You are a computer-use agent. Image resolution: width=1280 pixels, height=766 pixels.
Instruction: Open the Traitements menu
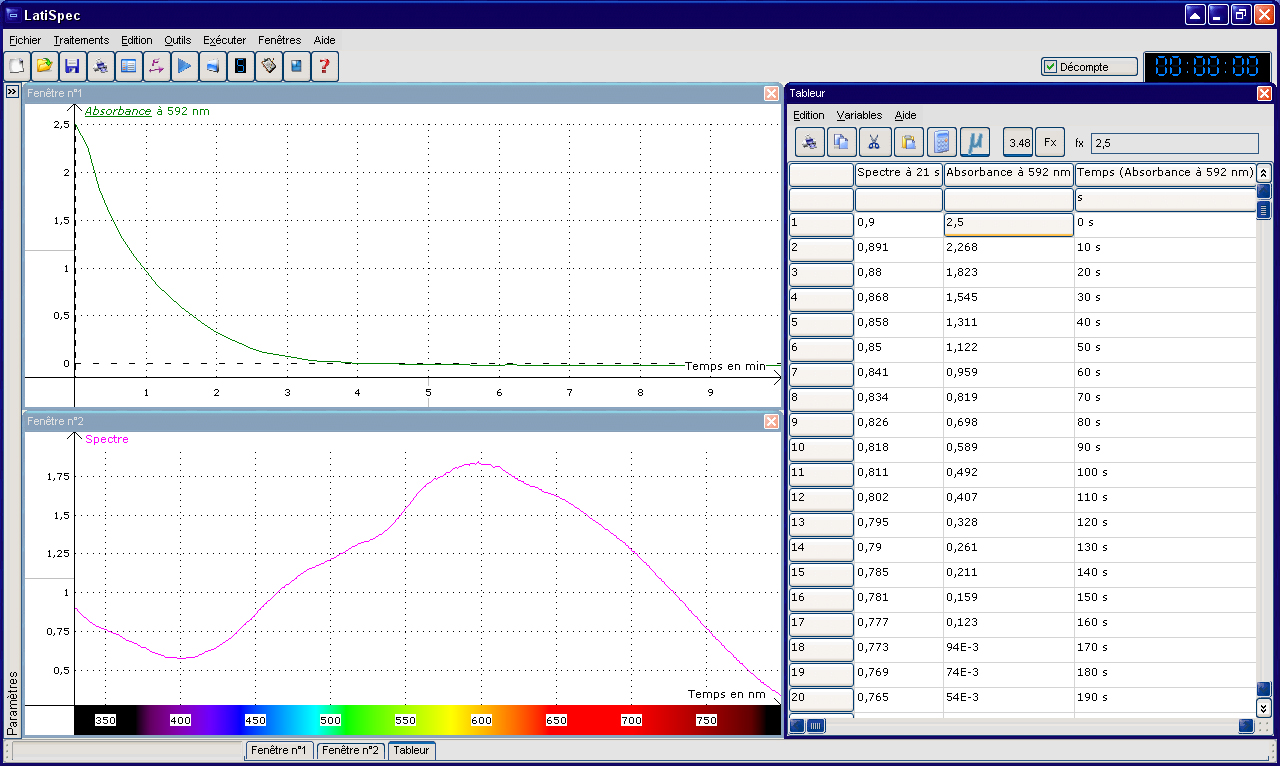tap(81, 40)
